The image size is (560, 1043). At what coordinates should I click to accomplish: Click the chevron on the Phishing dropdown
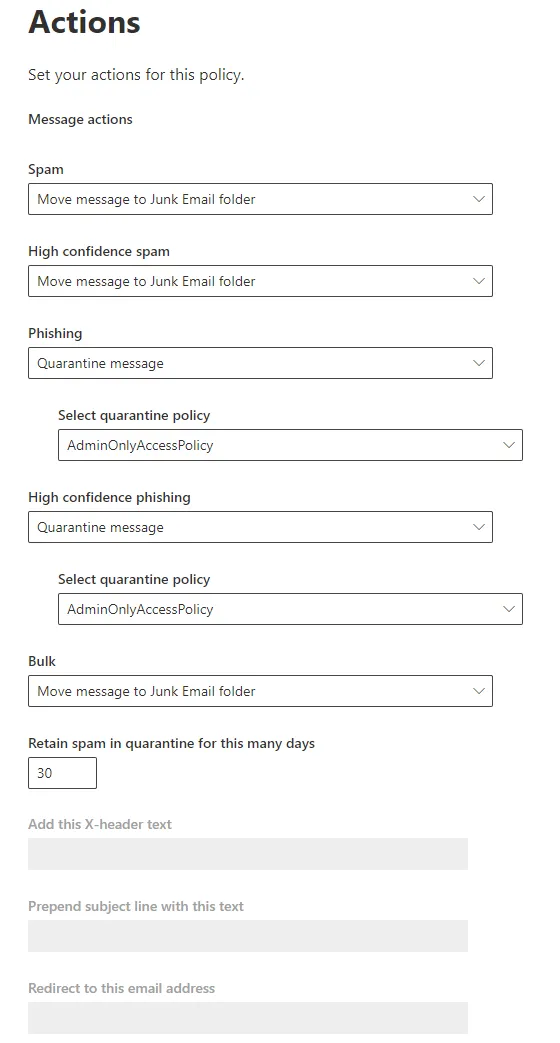point(478,363)
